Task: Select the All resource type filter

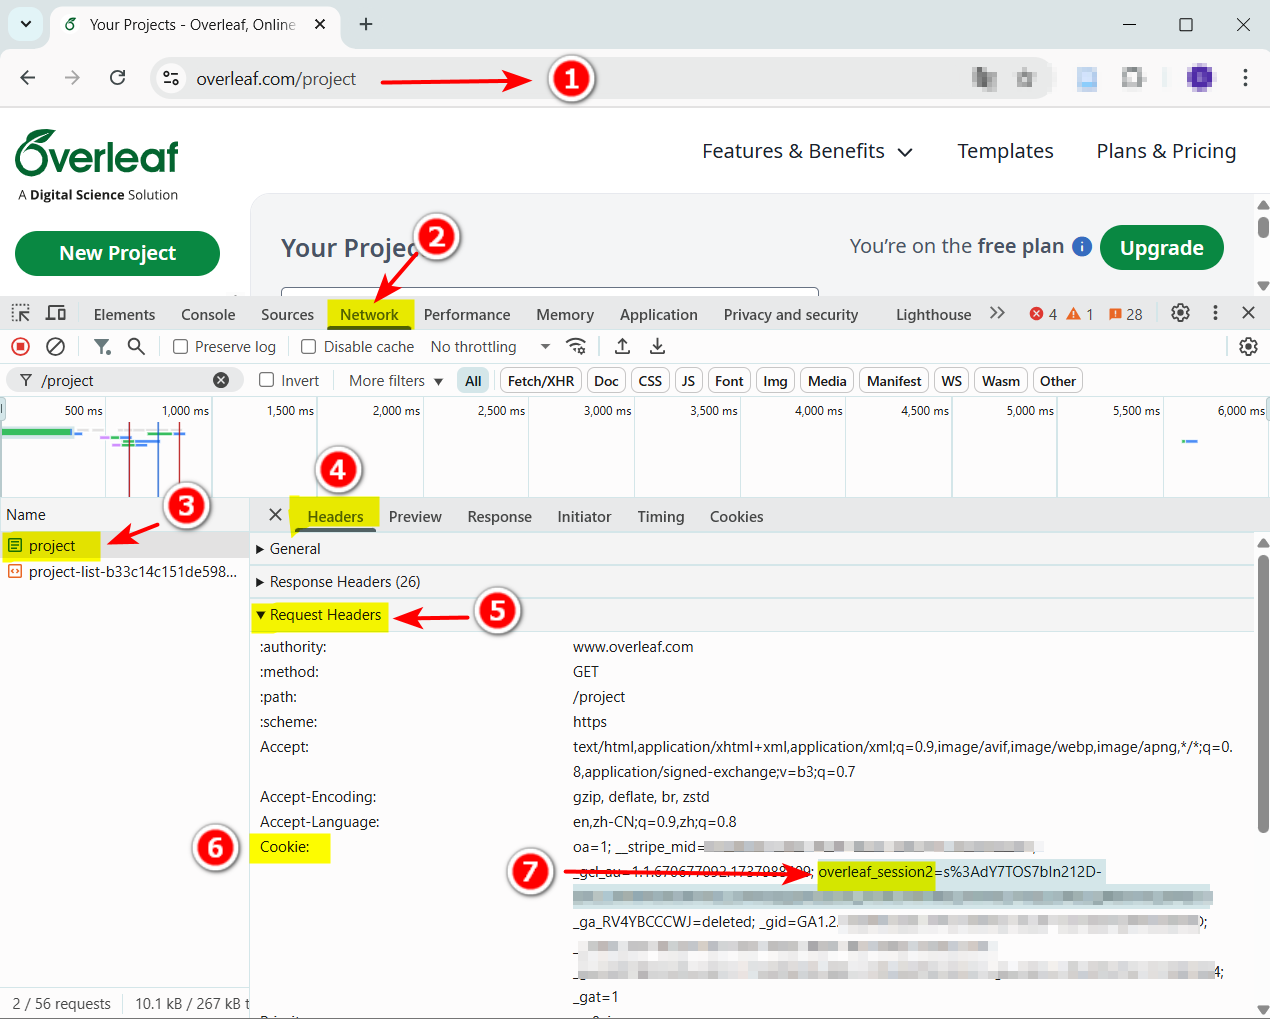Action: point(473,381)
